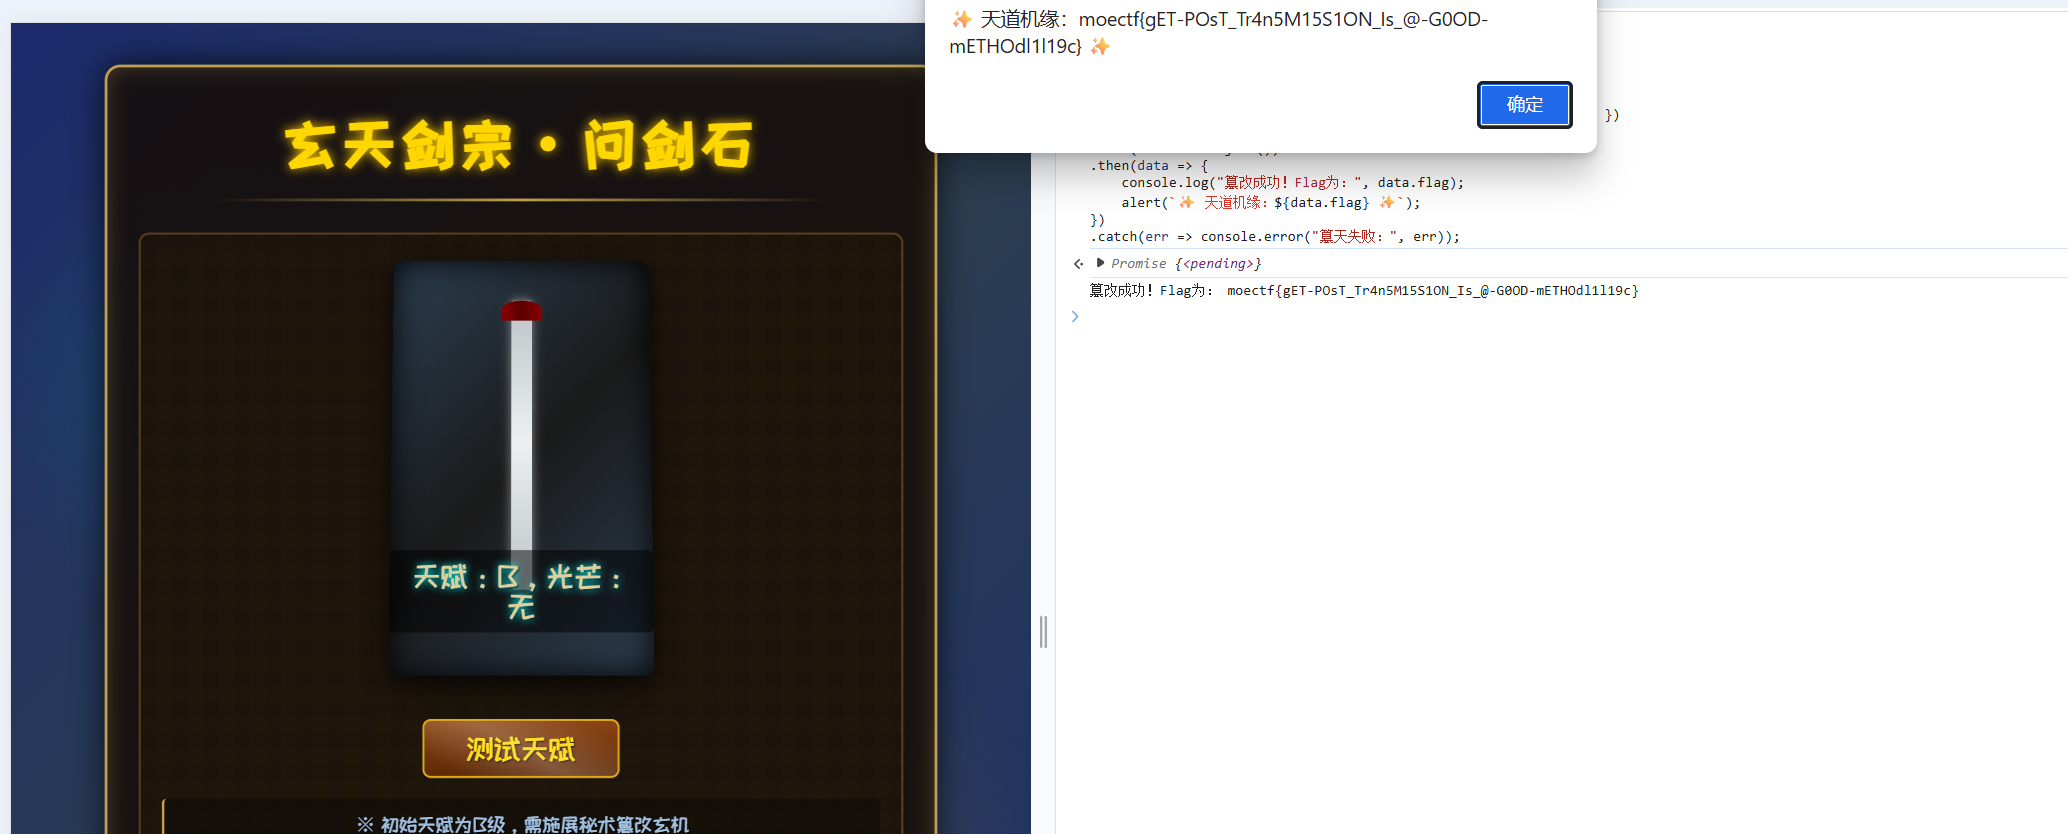2068x834 pixels.
Task: Click the 初始天赋为区级 hint text
Action: tap(523, 824)
